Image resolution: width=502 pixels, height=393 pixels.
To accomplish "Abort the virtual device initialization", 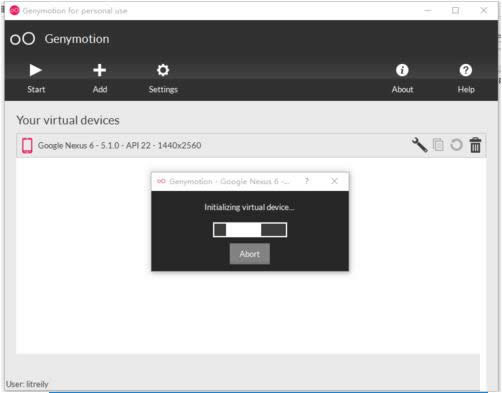I will 250,254.
